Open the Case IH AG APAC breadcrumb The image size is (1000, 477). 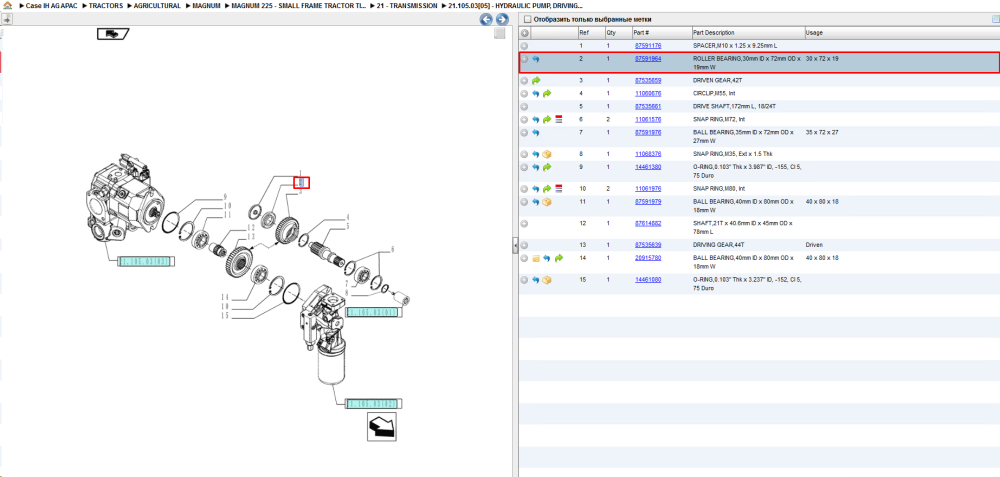(x=51, y=5)
